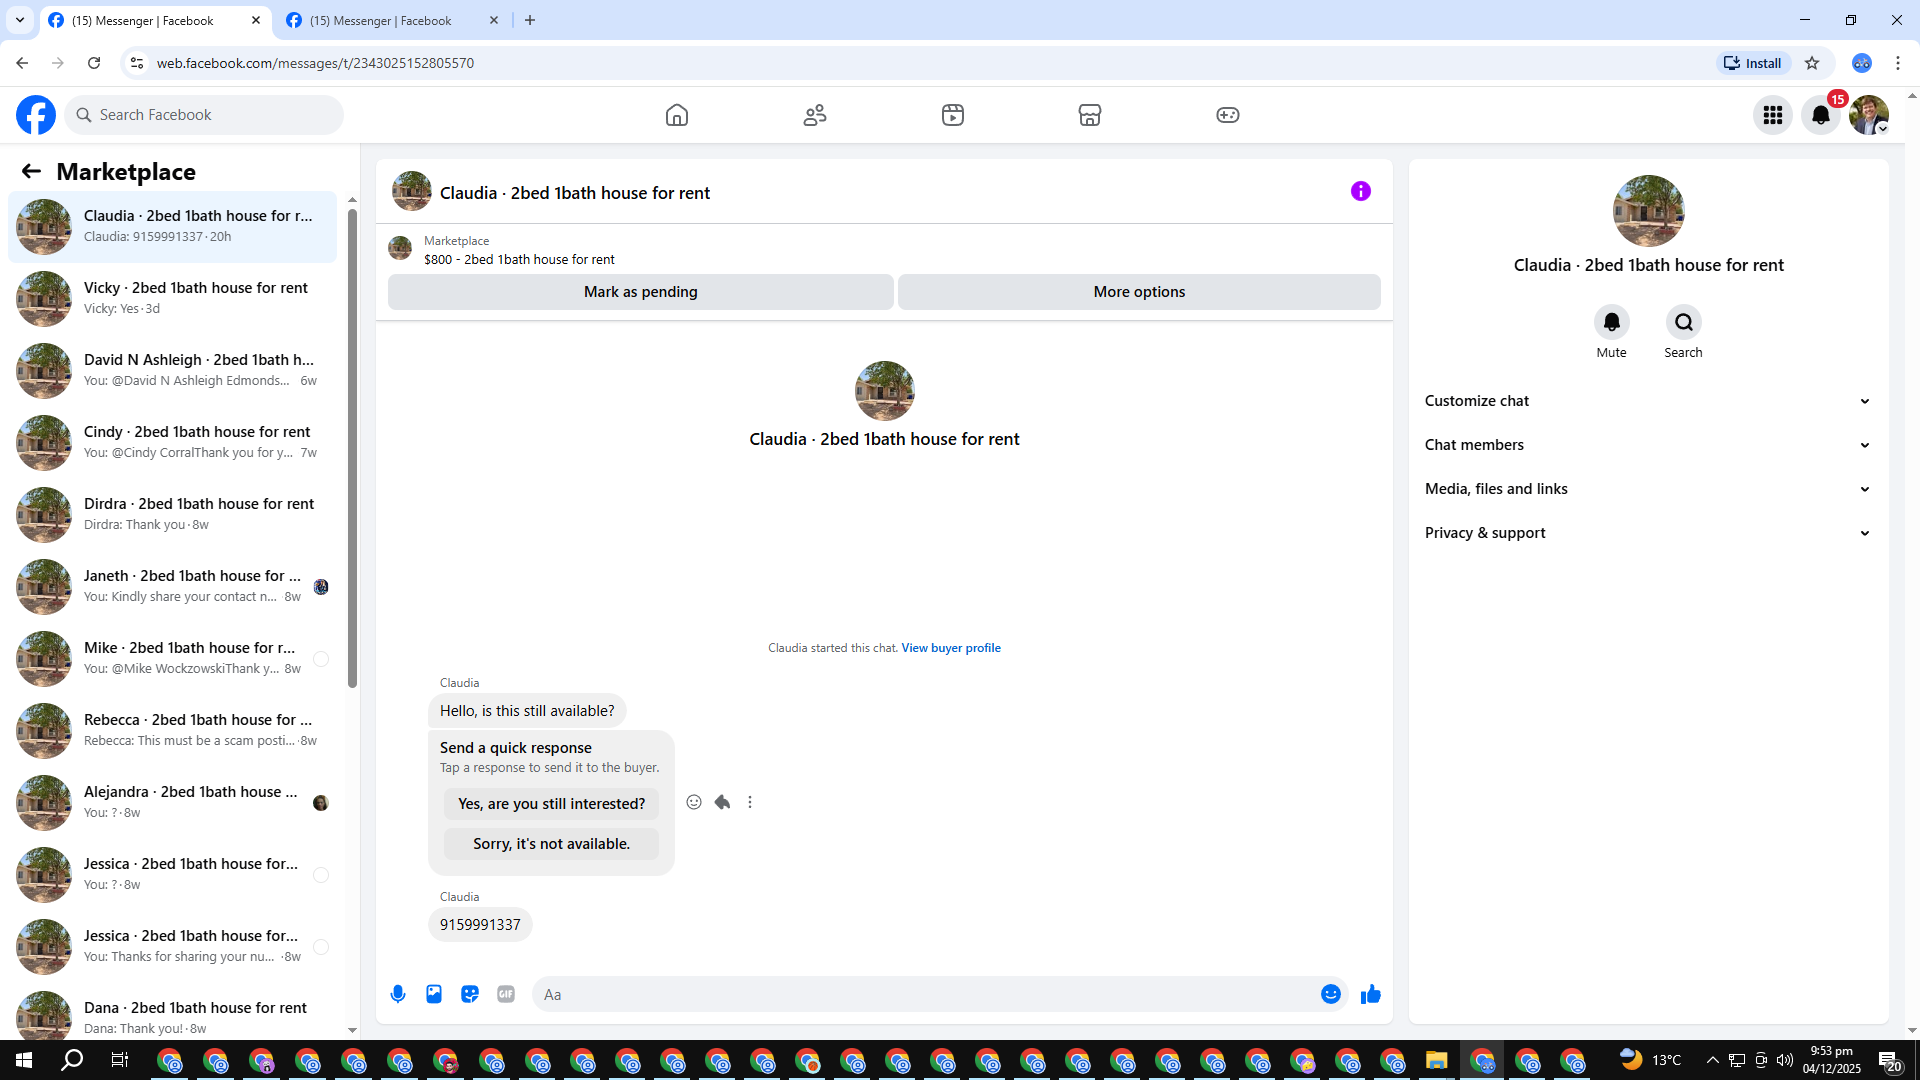The width and height of the screenshot is (1920, 1080).
Task: Open the emoji picker in message box
Action: point(1330,994)
